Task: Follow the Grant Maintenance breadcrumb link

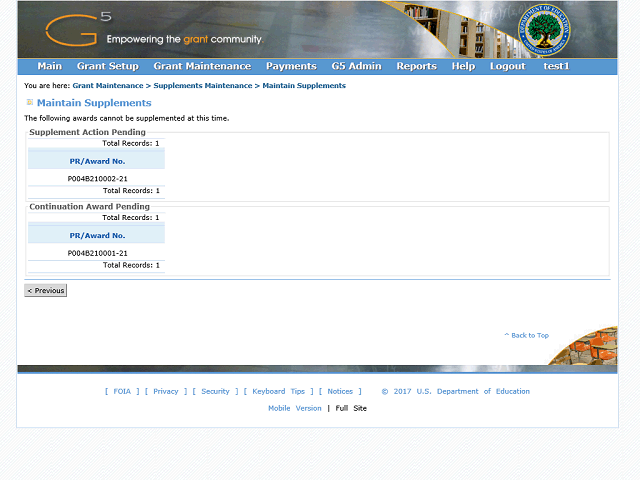Action: (108, 86)
